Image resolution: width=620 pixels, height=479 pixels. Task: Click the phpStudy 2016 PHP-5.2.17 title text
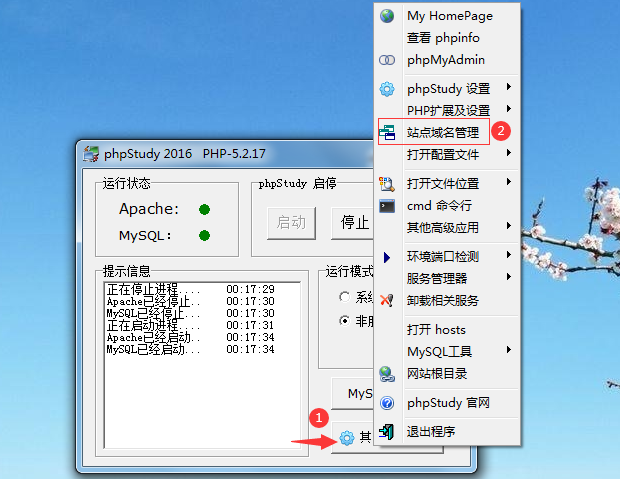click(x=185, y=154)
